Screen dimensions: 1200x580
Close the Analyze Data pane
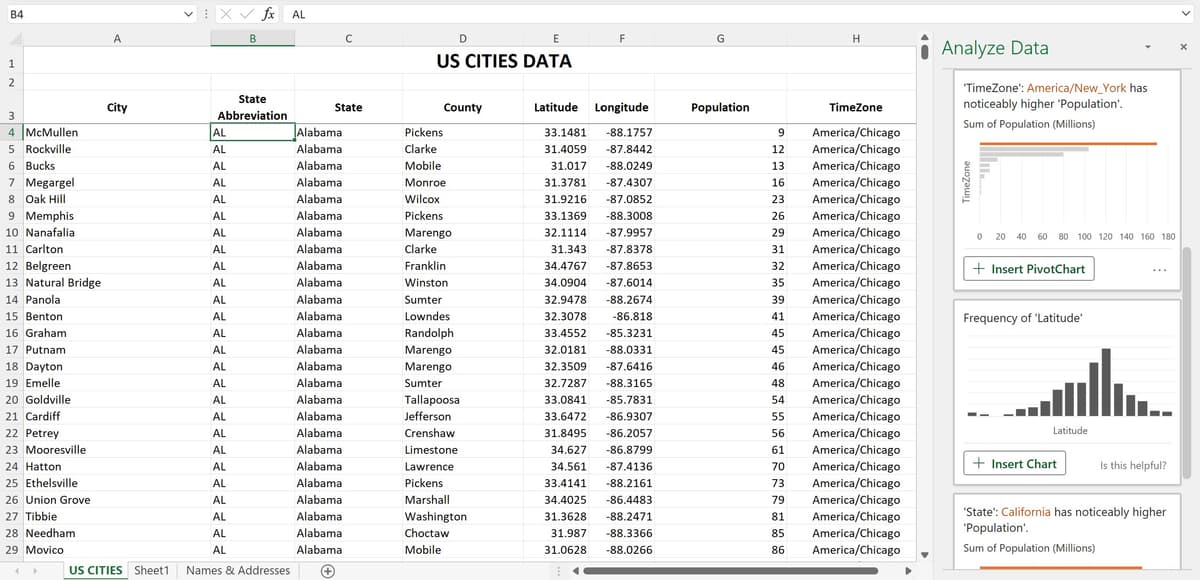coord(1183,47)
